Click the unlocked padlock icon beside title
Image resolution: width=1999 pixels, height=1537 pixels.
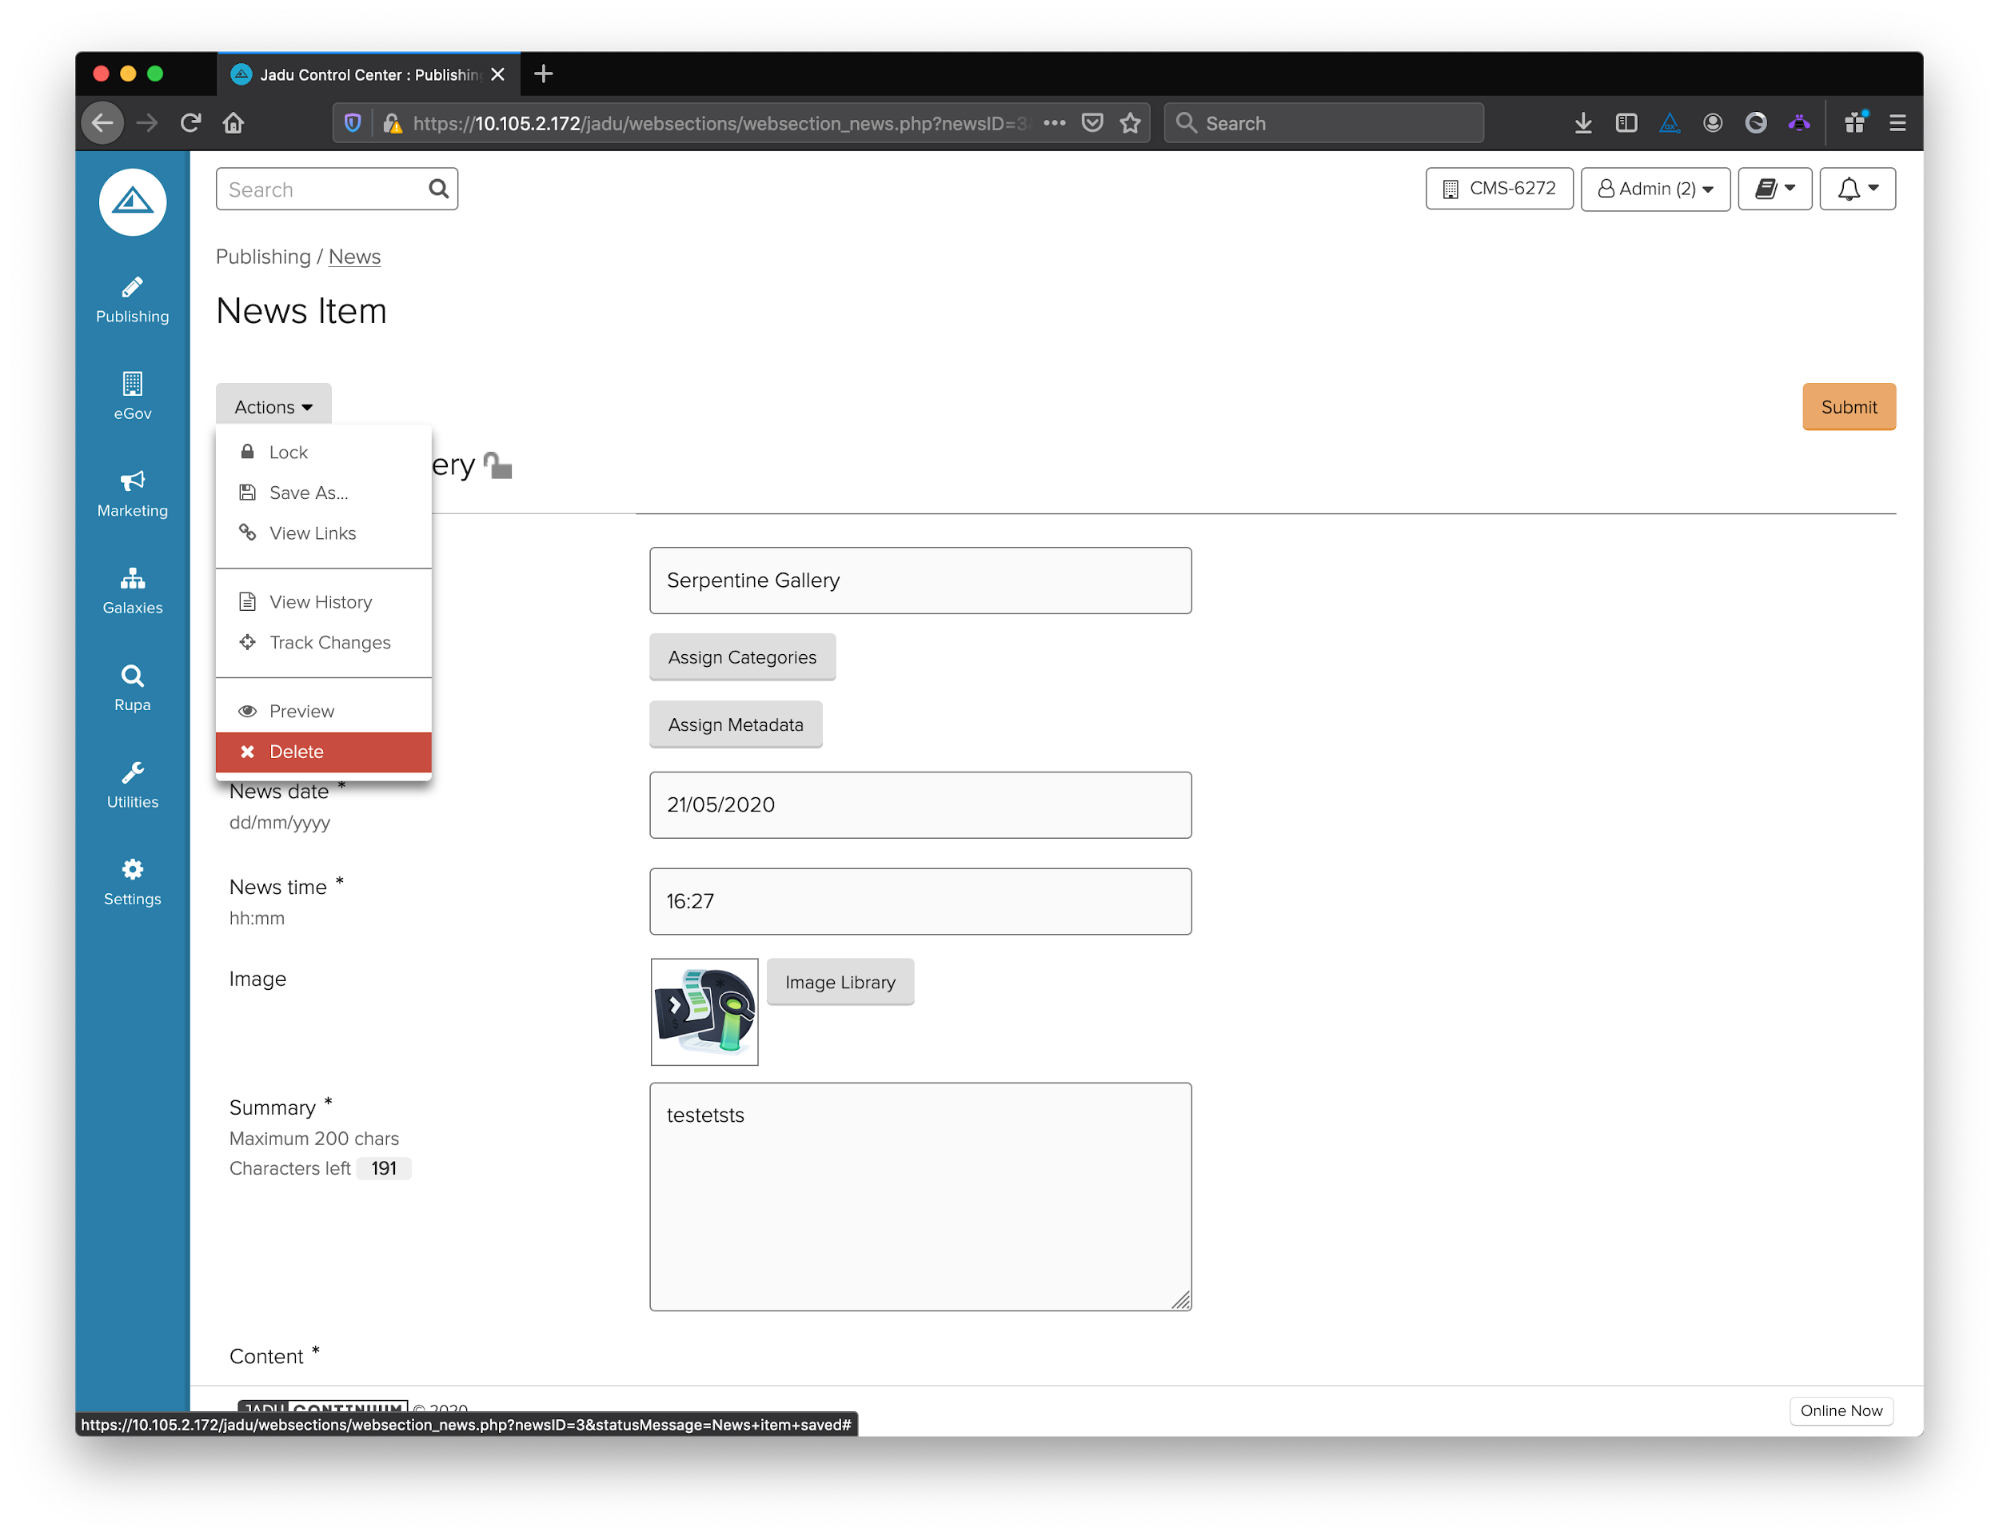click(x=498, y=466)
